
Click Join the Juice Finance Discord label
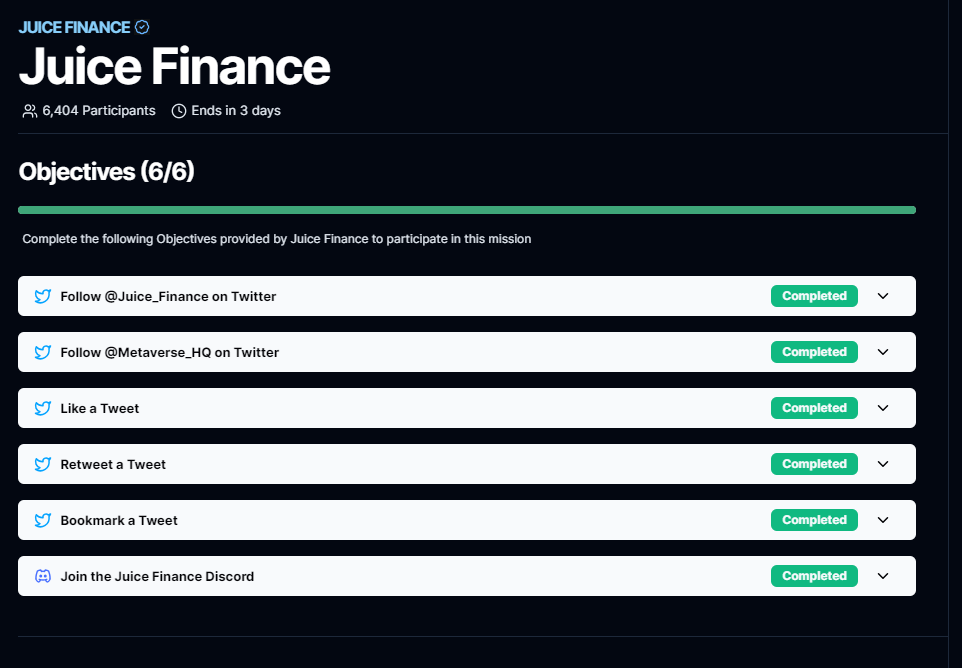[157, 576]
